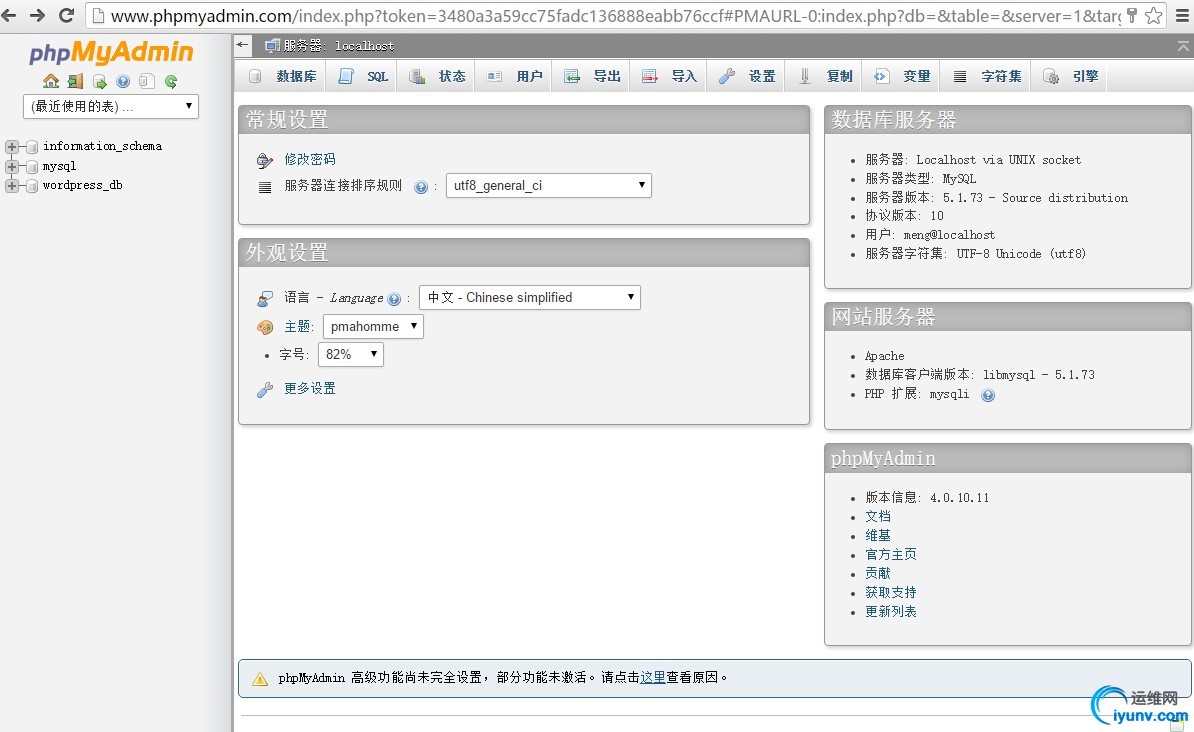Click the log out door icon

pyautogui.click(x=75, y=81)
